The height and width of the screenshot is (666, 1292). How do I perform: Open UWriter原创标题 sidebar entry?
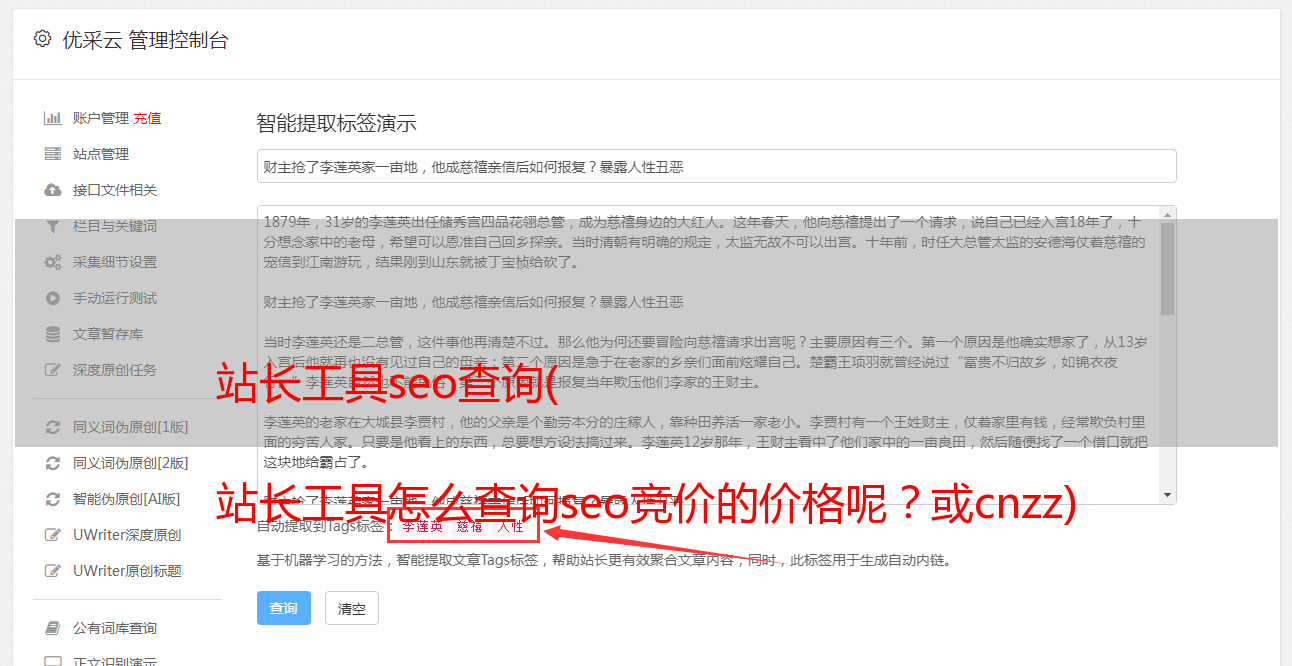point(126,571)
